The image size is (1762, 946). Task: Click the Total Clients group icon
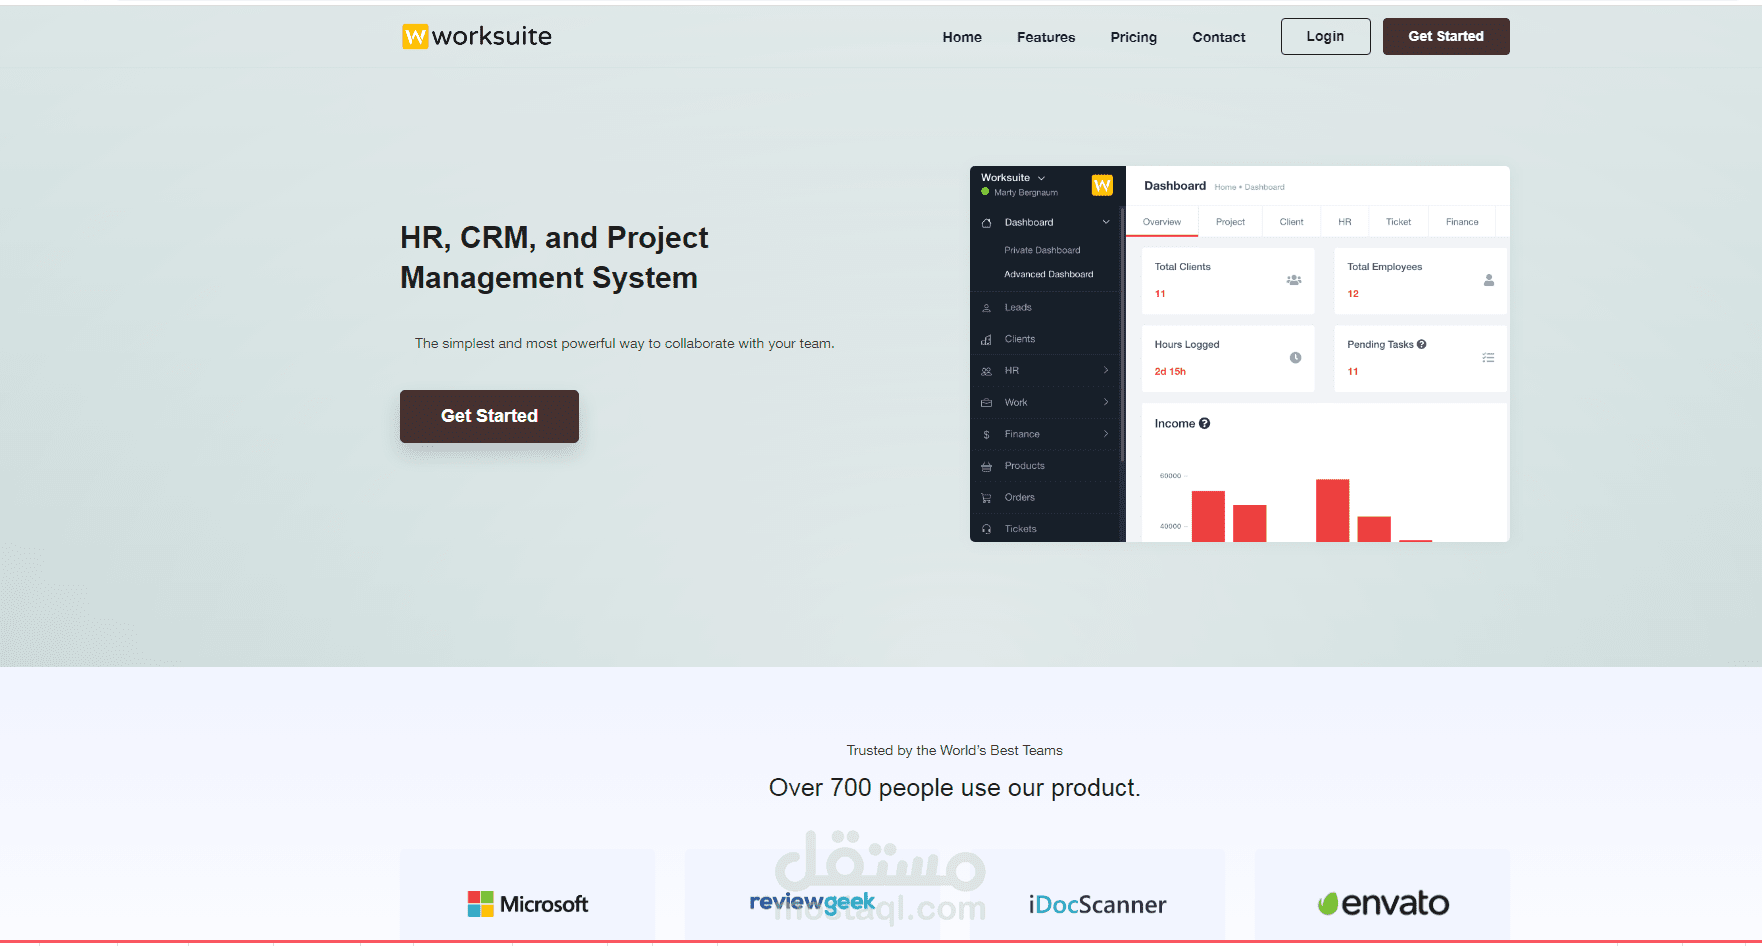1294,280
